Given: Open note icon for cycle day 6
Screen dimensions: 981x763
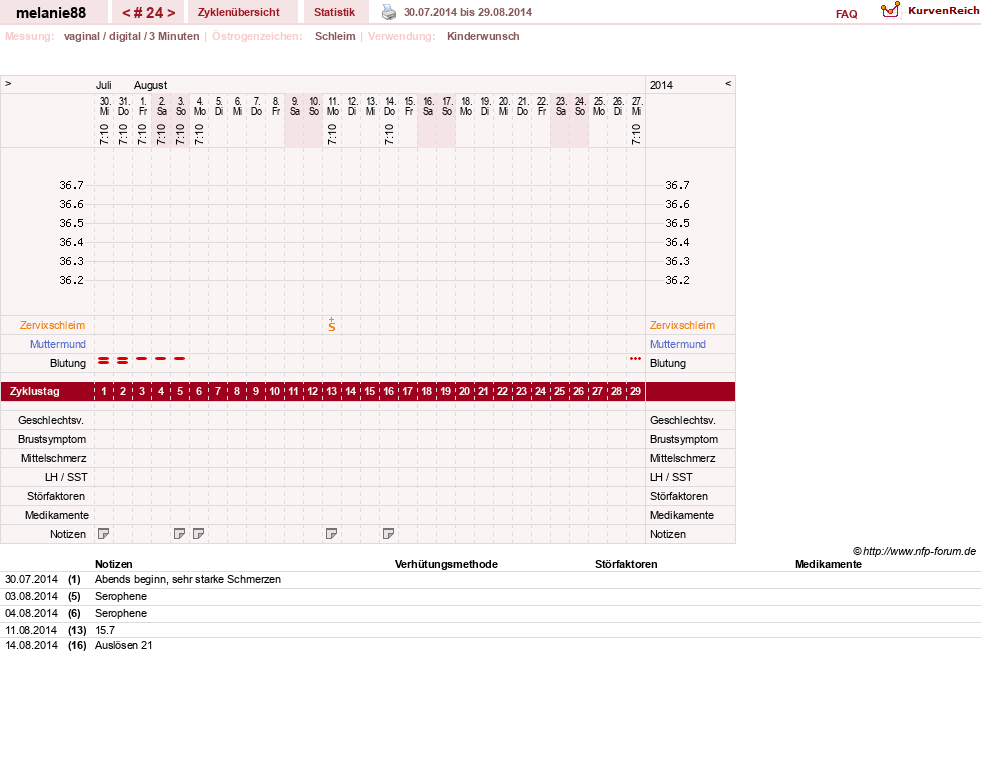Looking at the screenshot, I should pyautogui.click(x=198, y=533).
